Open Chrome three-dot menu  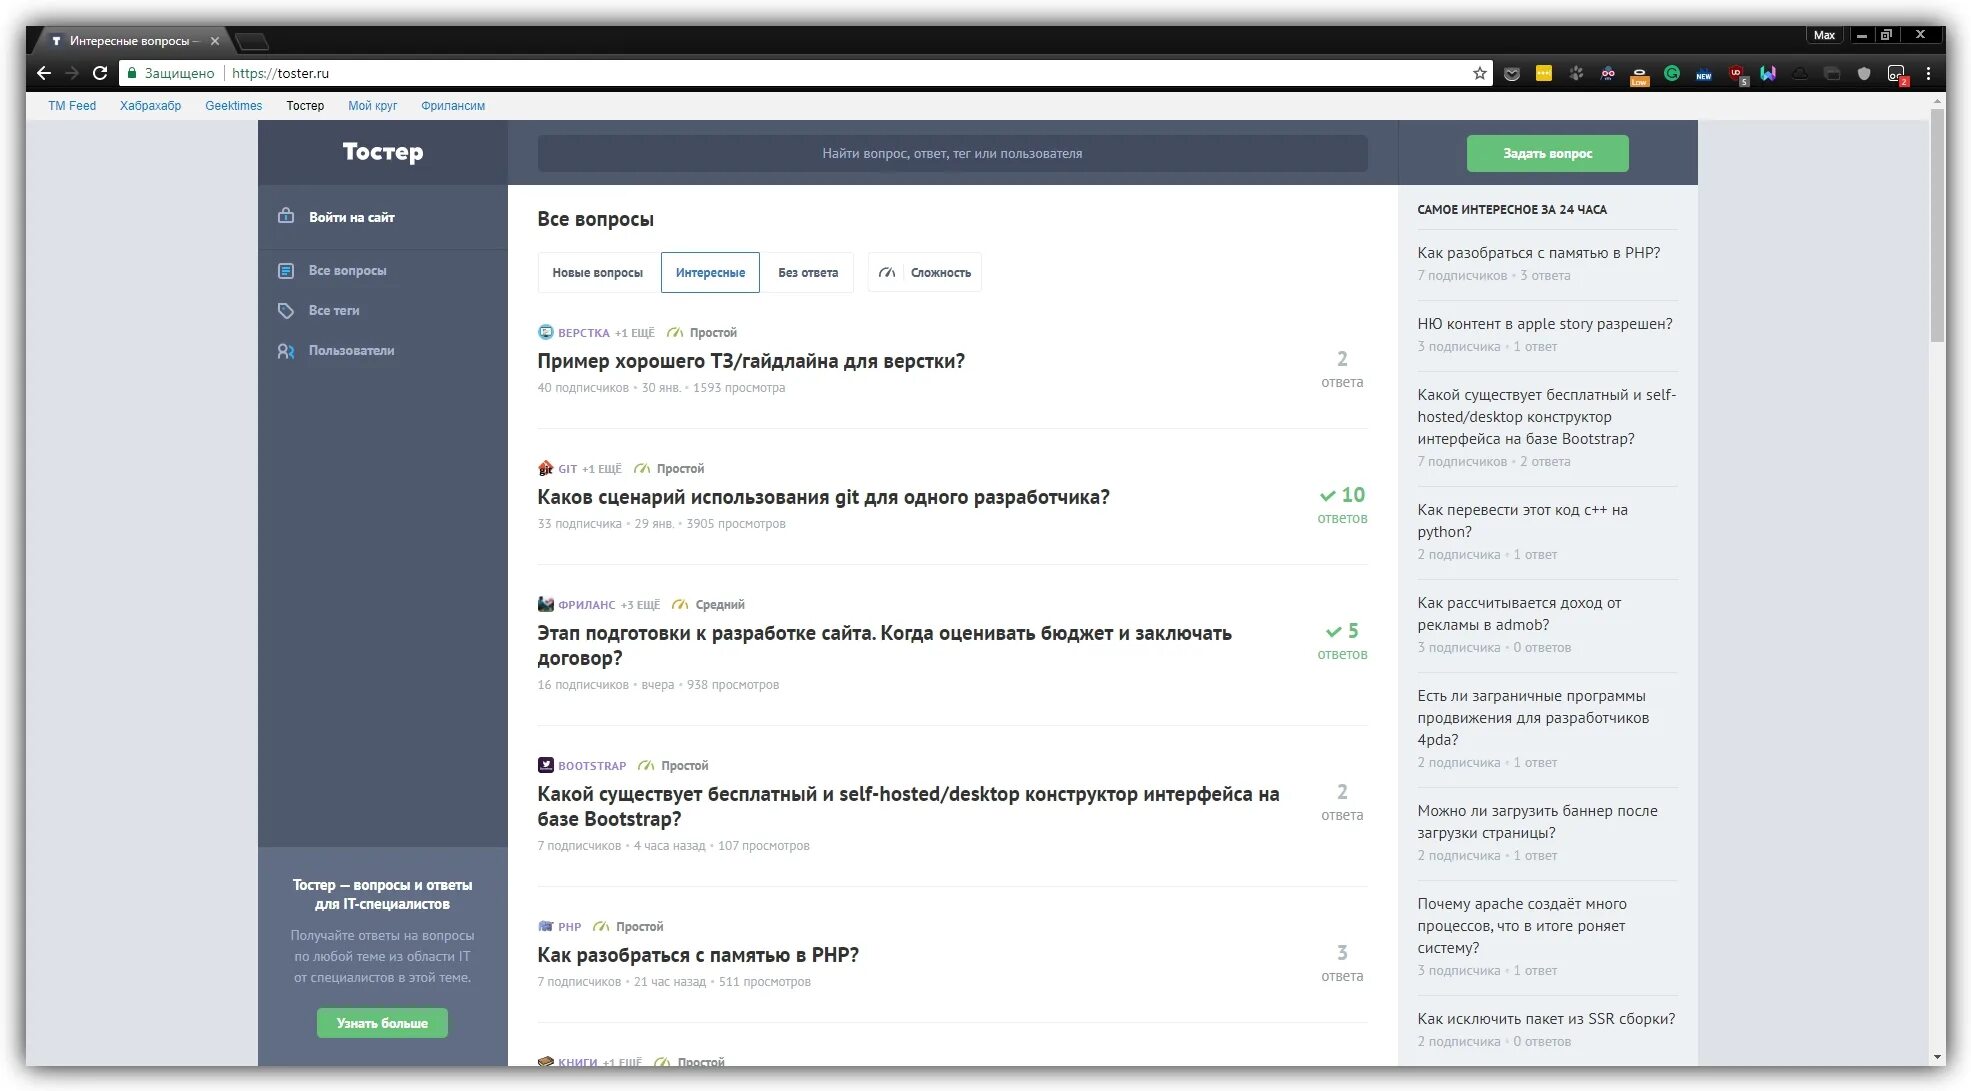[1928, 73]
